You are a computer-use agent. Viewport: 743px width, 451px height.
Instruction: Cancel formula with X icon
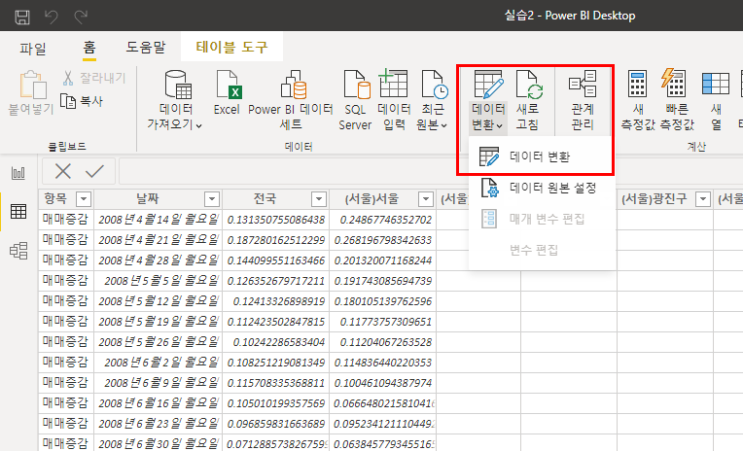(x=63, y=171)
